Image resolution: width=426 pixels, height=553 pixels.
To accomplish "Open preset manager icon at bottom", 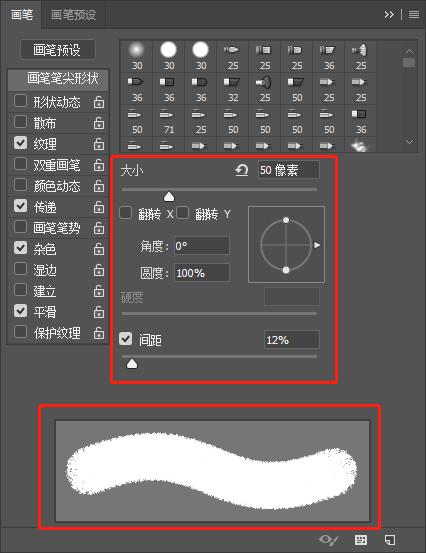I will pos(360,540).
